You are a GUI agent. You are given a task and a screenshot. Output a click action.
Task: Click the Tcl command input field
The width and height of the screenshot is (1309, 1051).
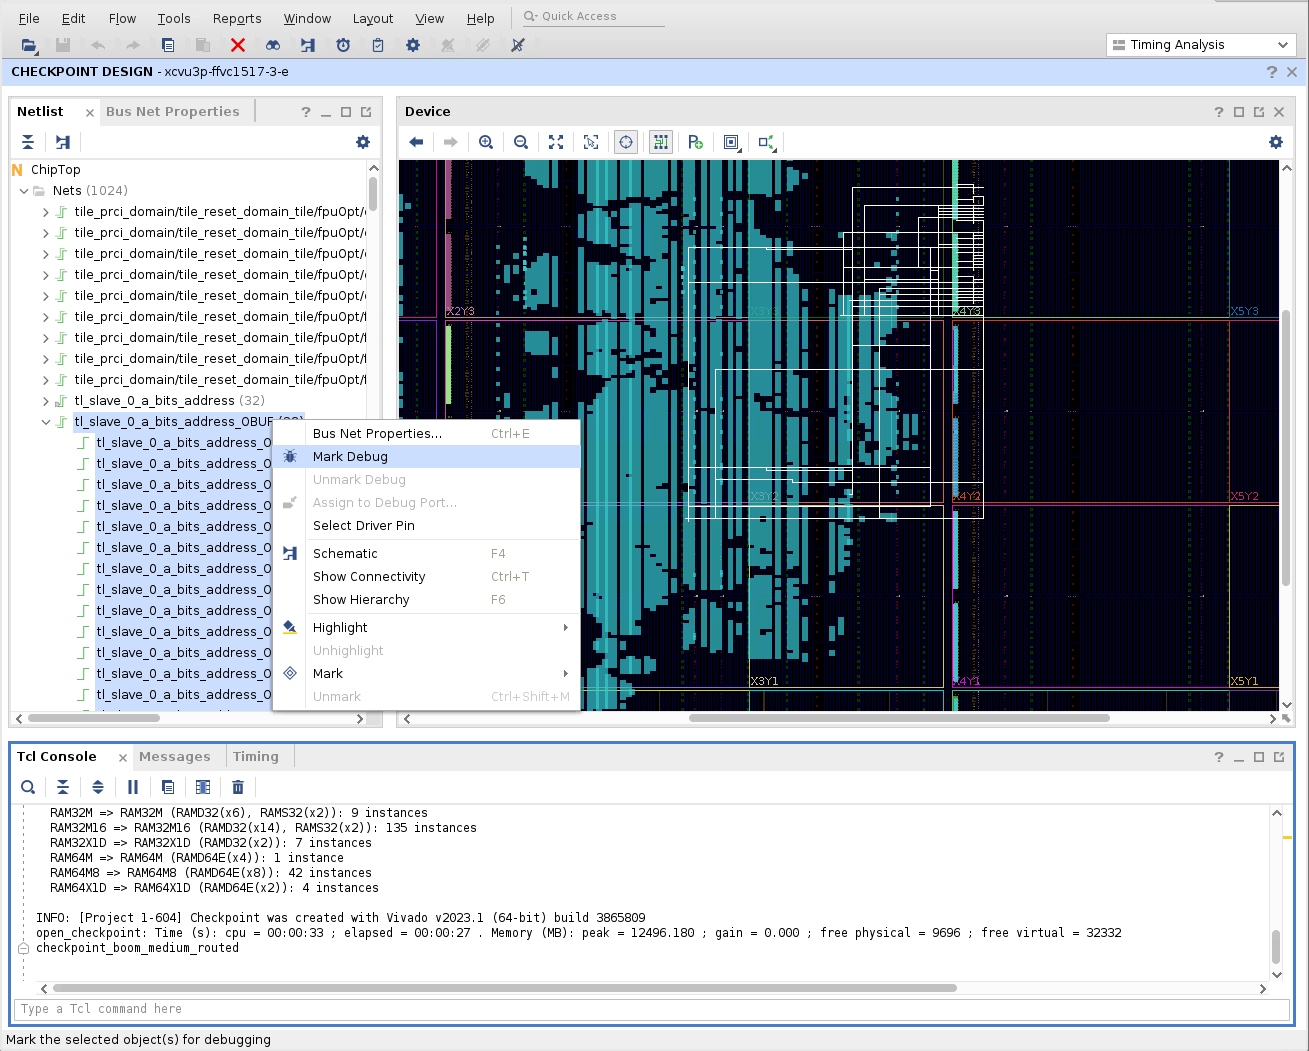click(x=652, y=1009)
